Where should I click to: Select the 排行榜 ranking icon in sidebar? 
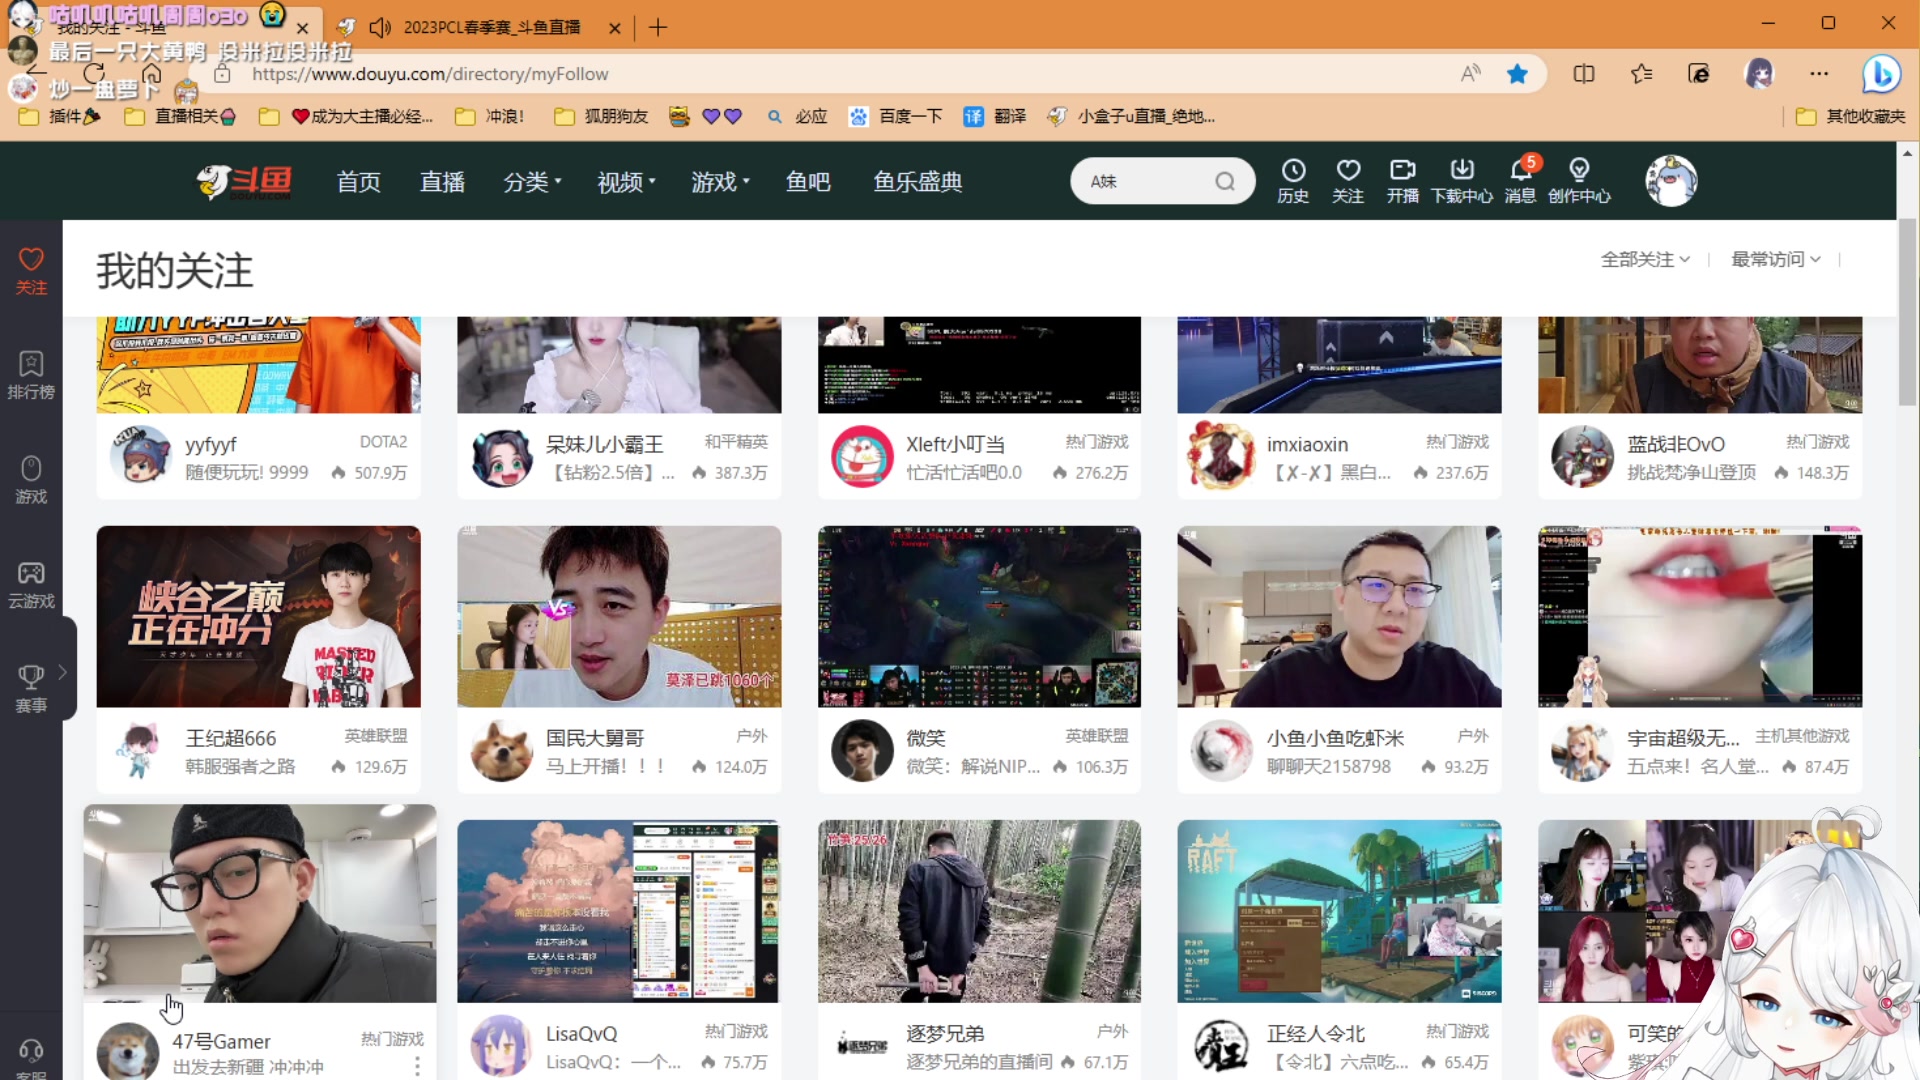pyautogui.click(x=30, y=375)
